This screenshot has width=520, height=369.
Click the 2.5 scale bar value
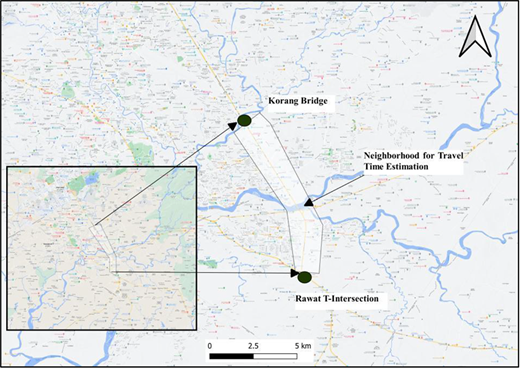click(x=253, y=346)
